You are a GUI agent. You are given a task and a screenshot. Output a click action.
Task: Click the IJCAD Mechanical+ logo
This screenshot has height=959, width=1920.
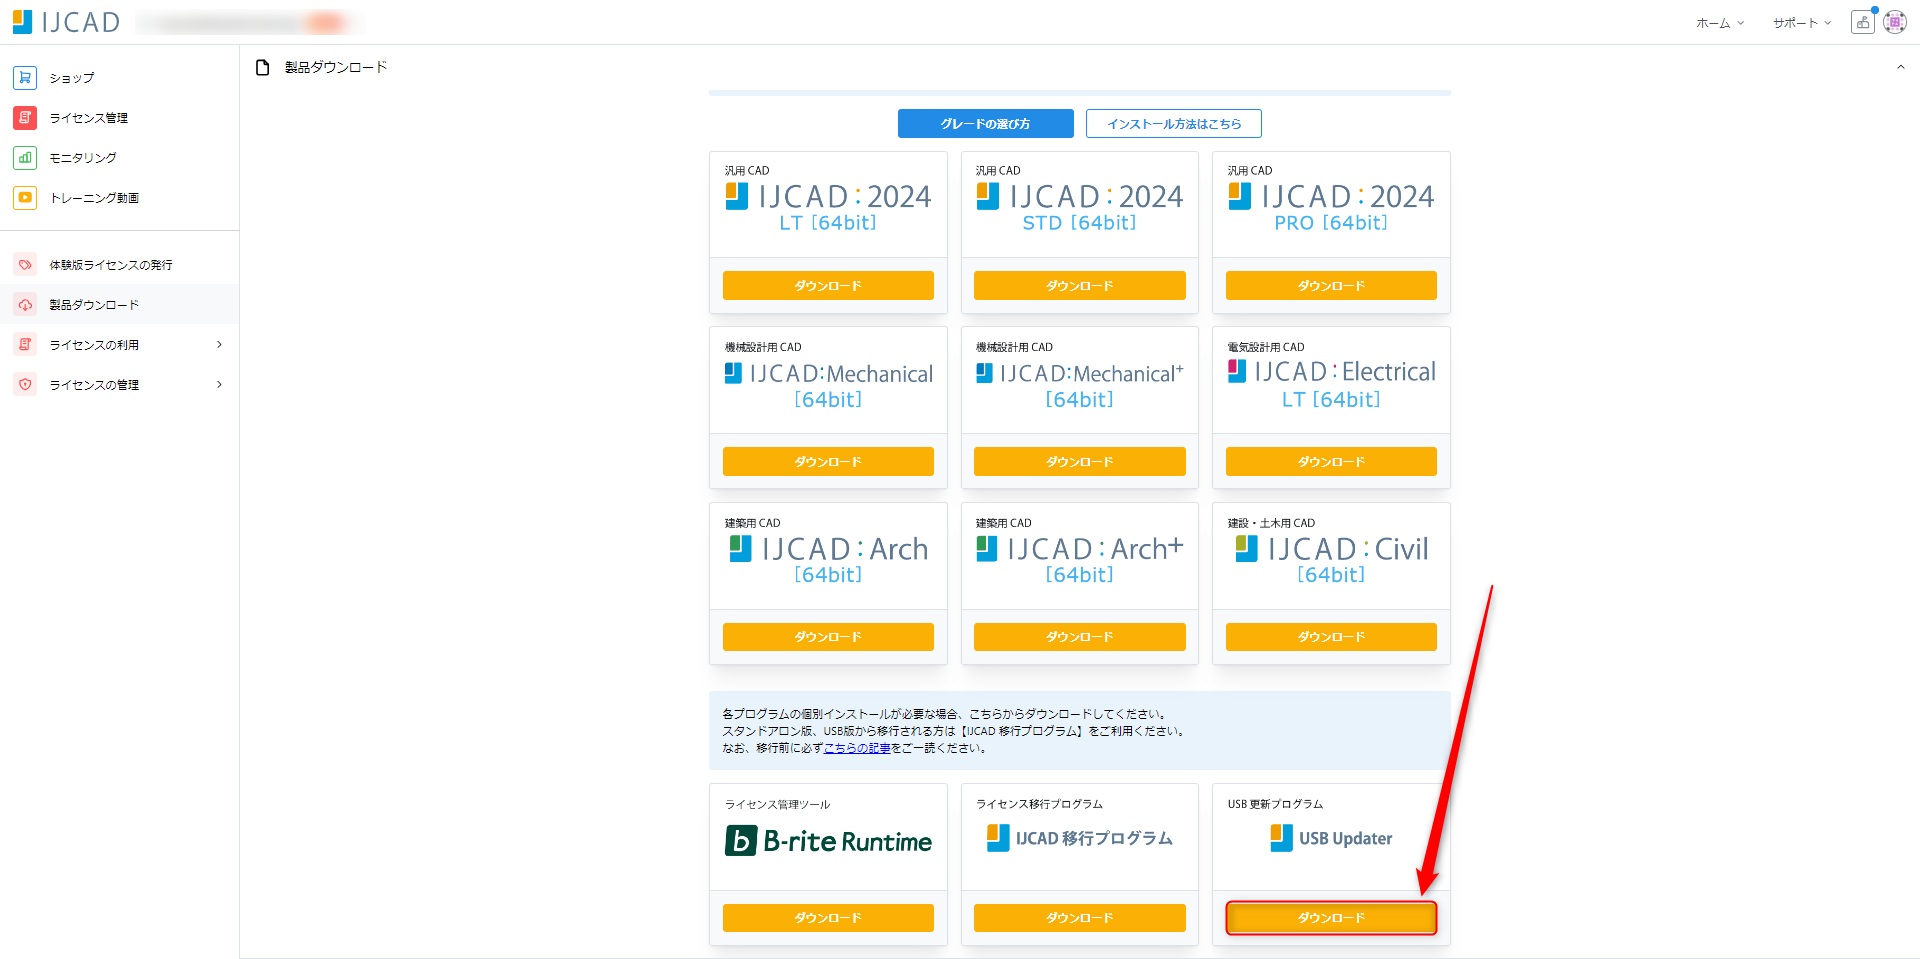1080,384
